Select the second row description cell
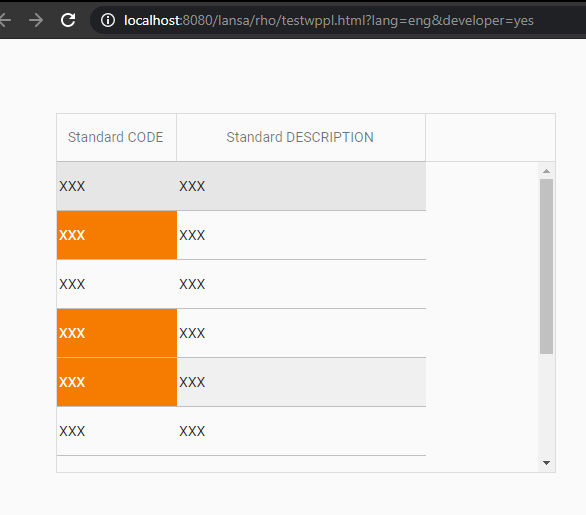586x515 pixels. click(301, 235)
